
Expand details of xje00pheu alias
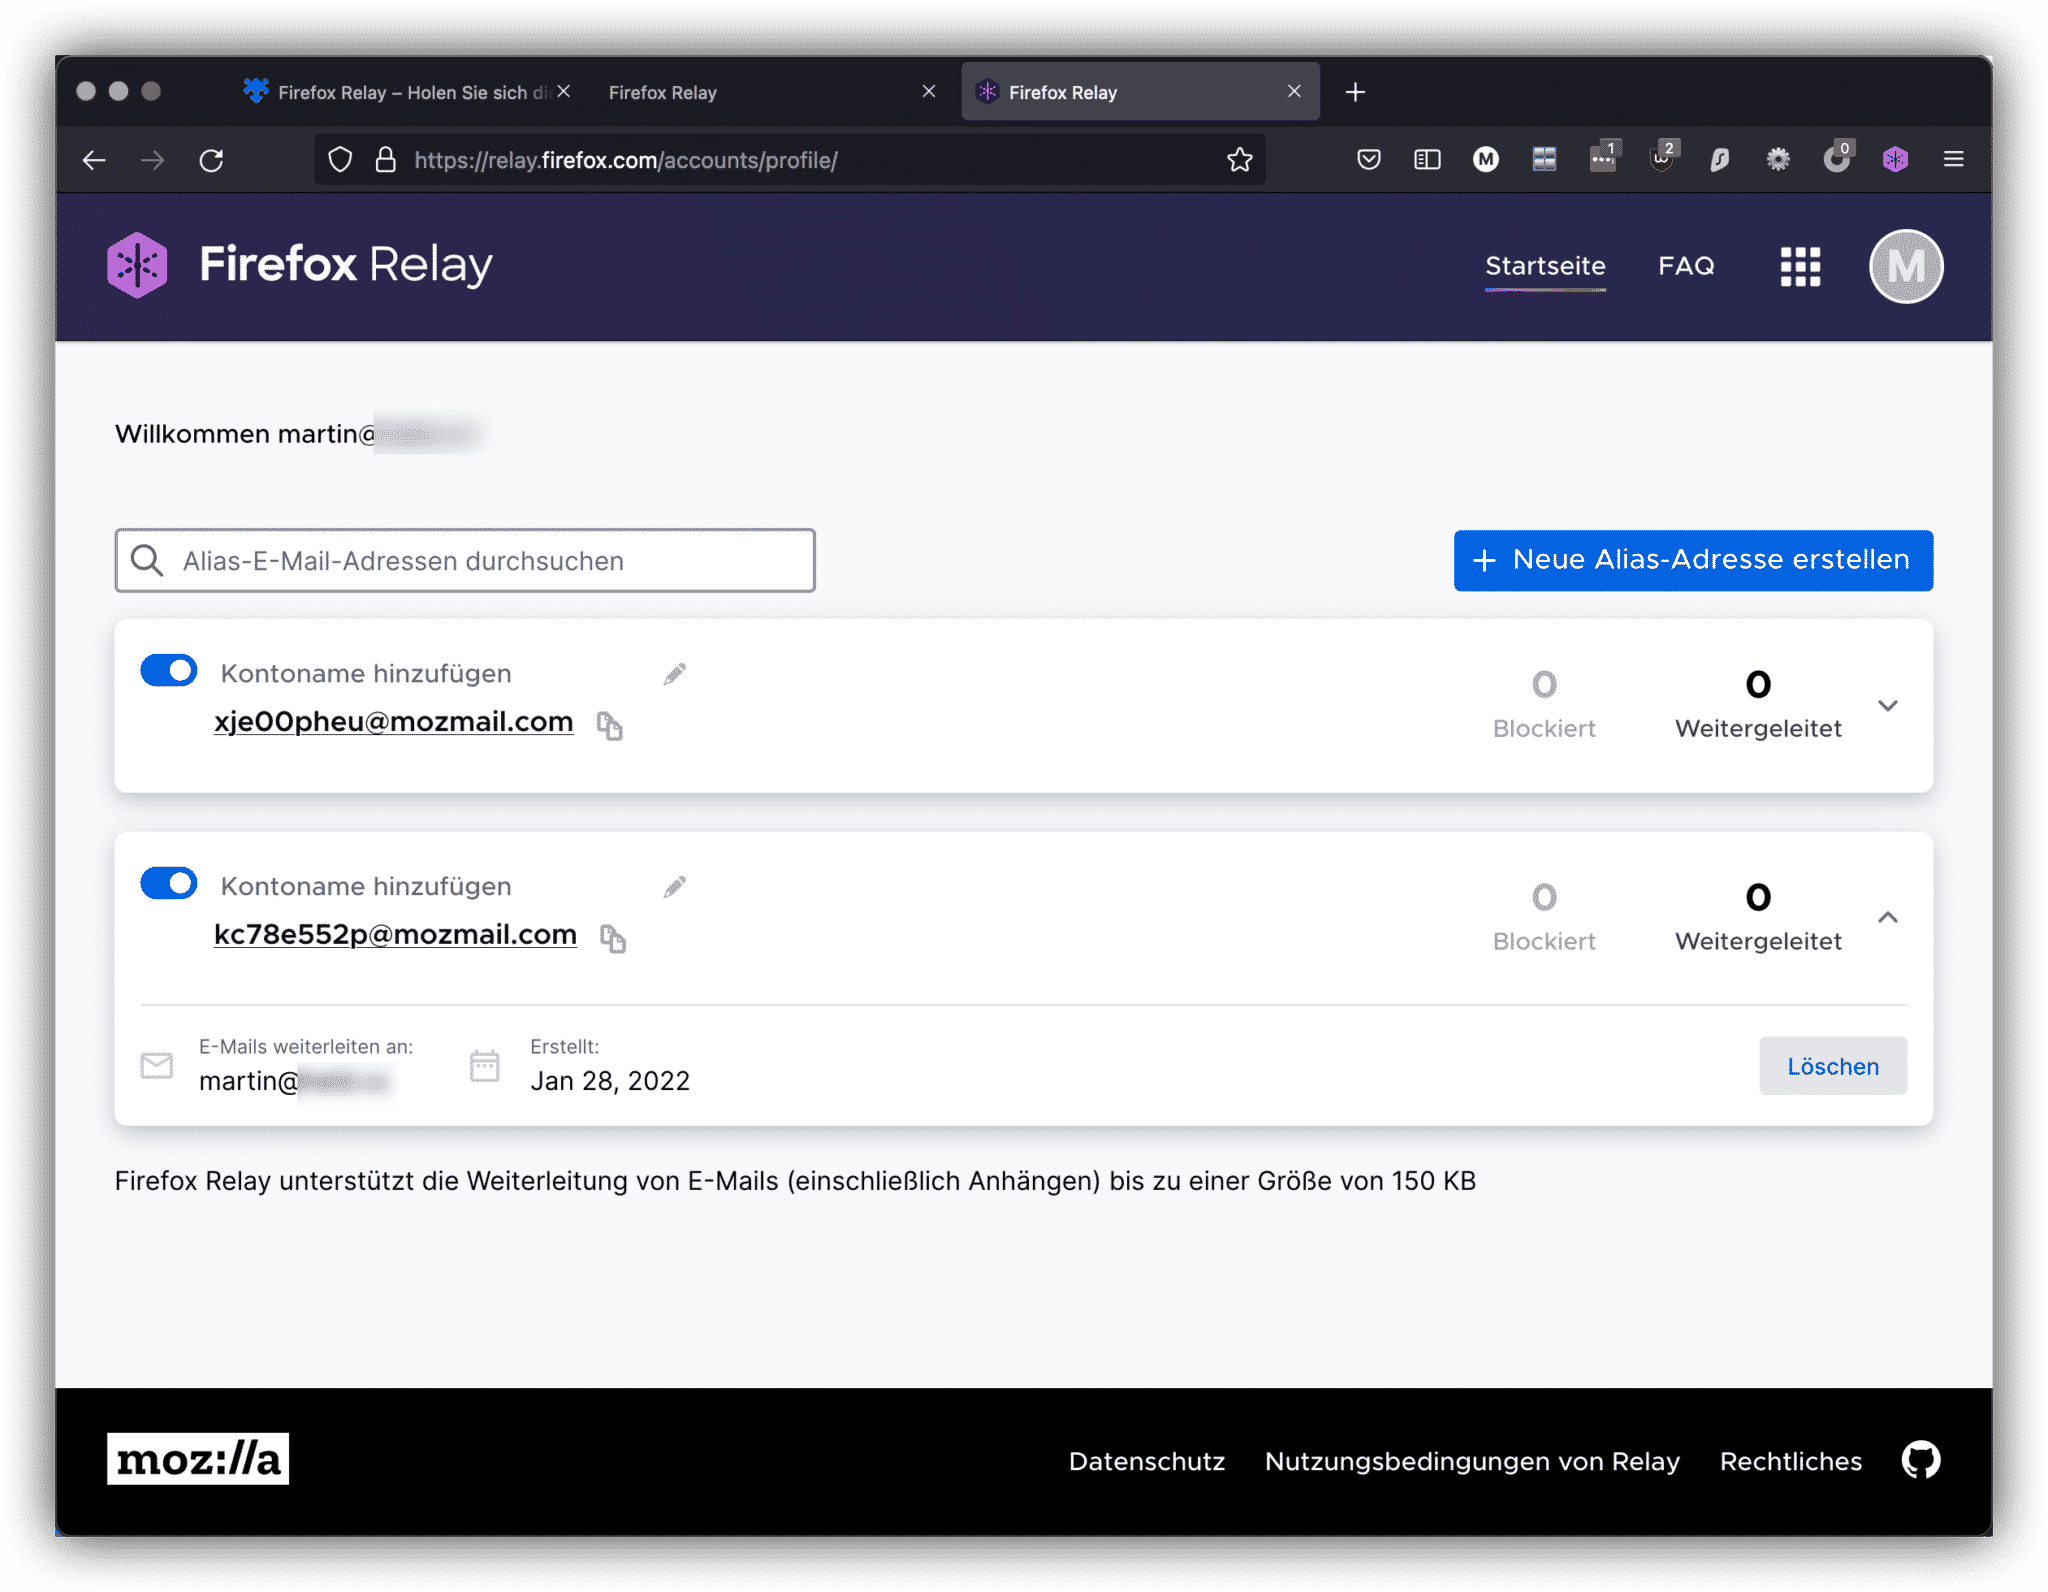(x=1888, y=705)
